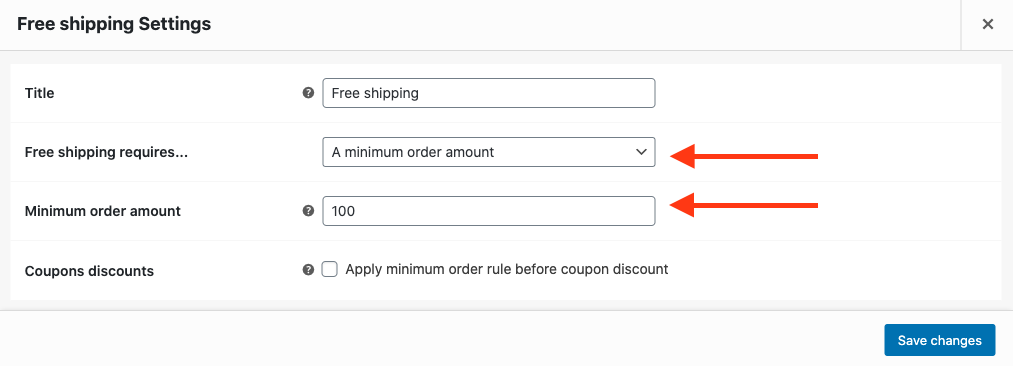Screen dimensions: 1013x366
Task: Enable the minimum order rule before coupon checkbox
Action: [x=330, y=269]
